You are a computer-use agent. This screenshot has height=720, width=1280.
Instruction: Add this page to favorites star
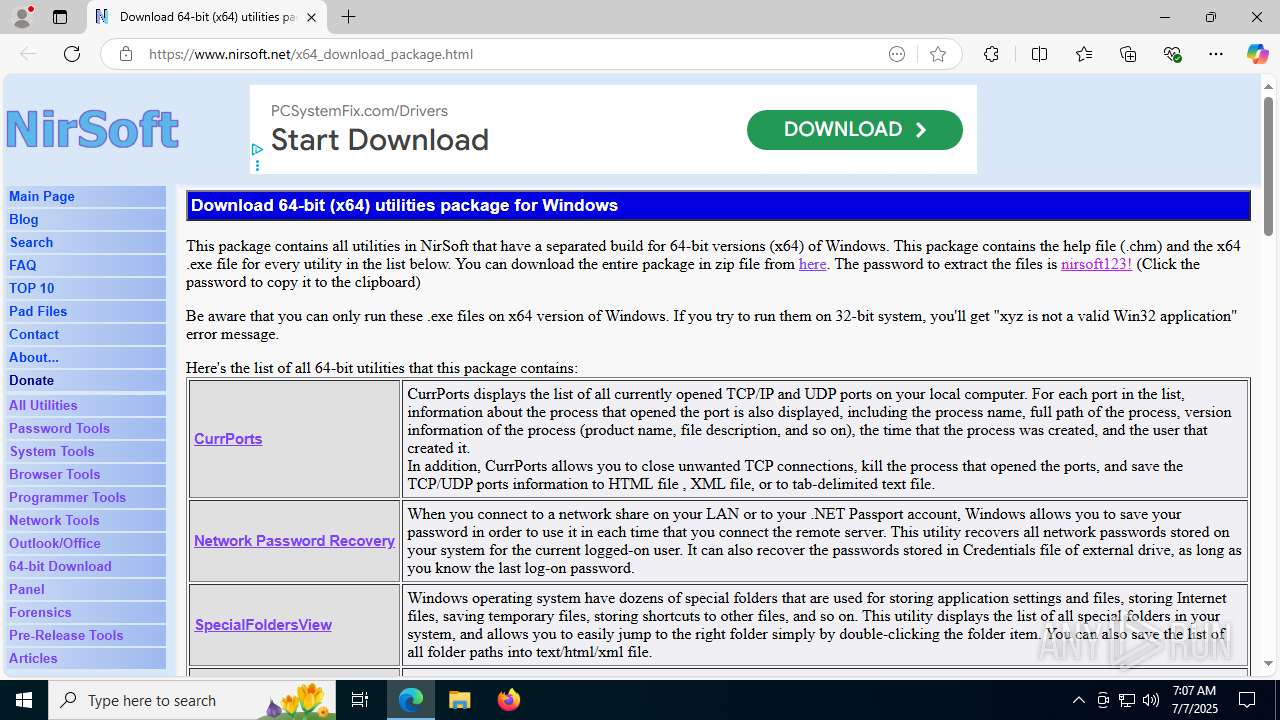click(x=938, y=54)
